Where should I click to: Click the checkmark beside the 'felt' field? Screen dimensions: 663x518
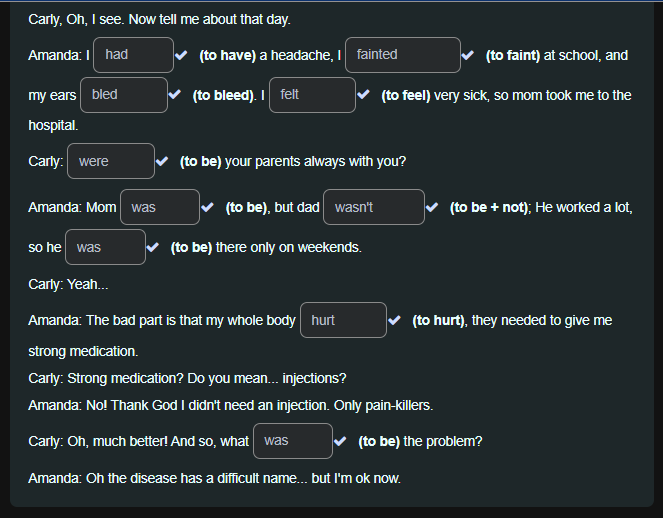363,96
